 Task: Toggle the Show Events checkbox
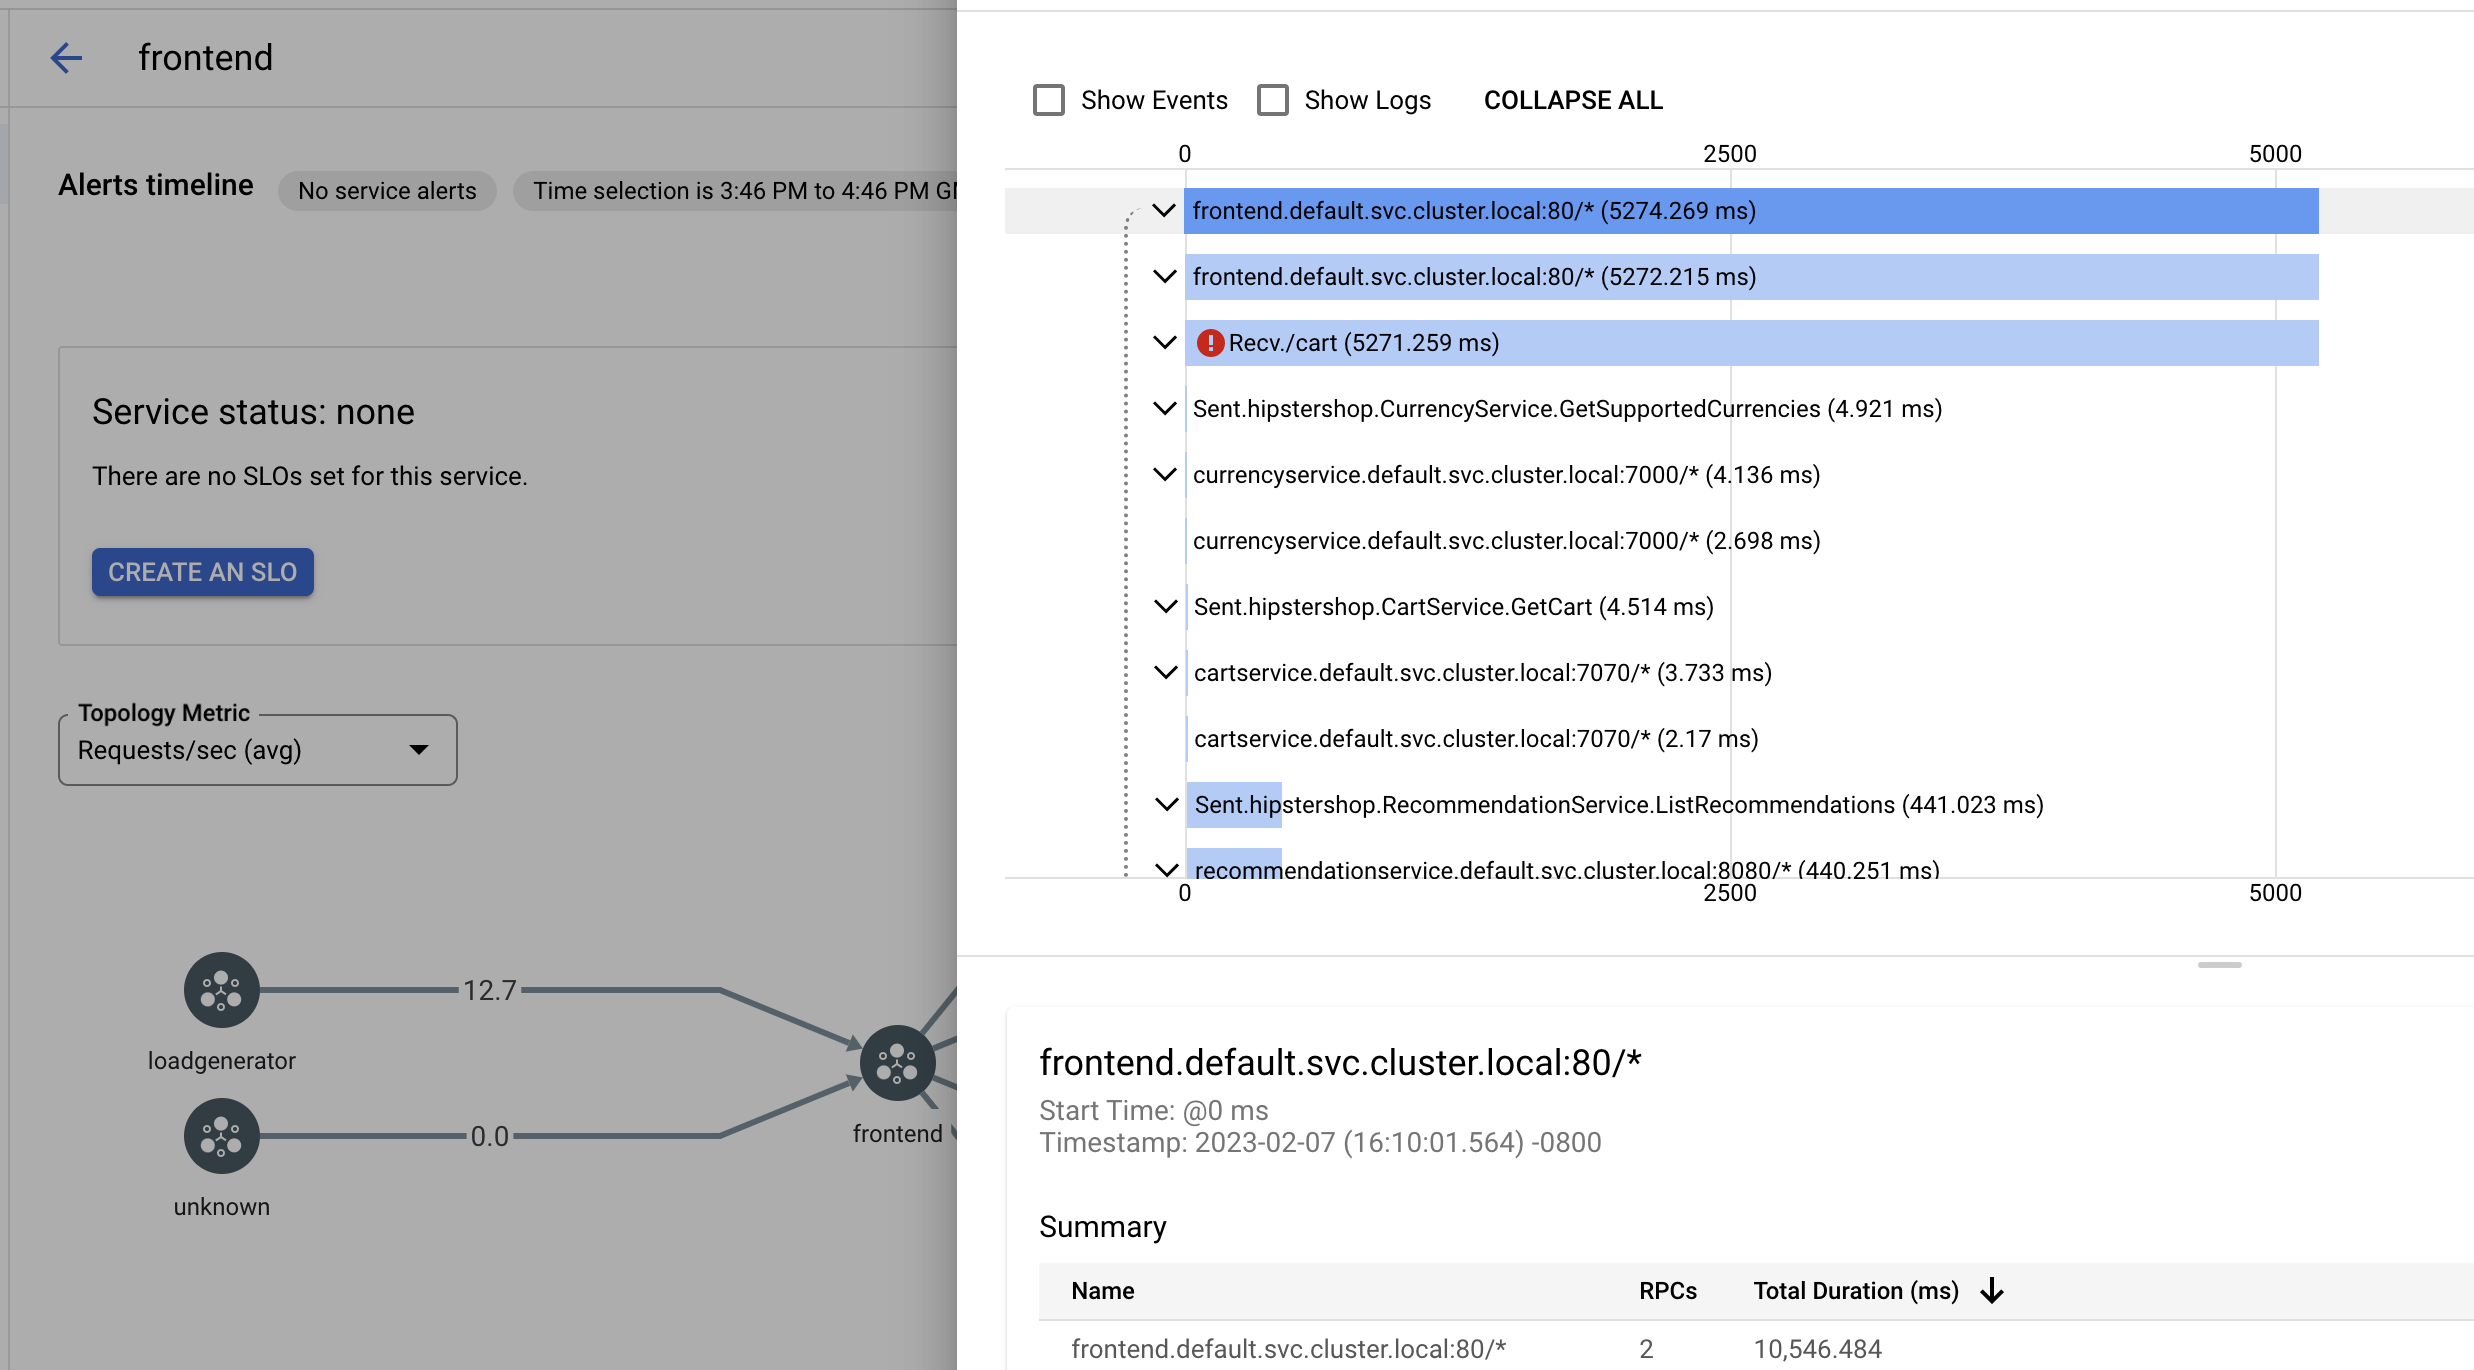[x=1047, y=100]
